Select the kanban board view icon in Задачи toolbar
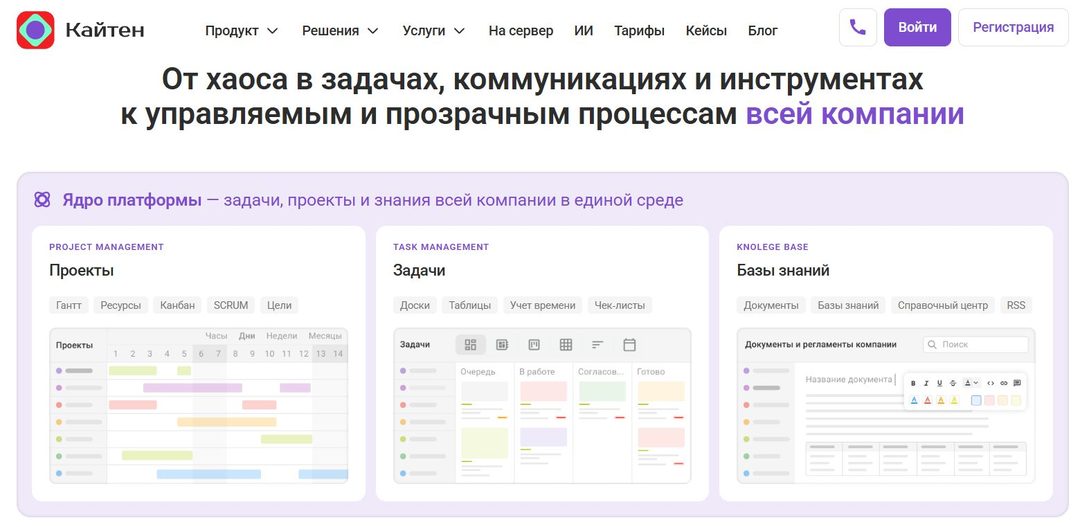Image resolution: width=1080 pixels, height=527 pixels. pos(534,344)
